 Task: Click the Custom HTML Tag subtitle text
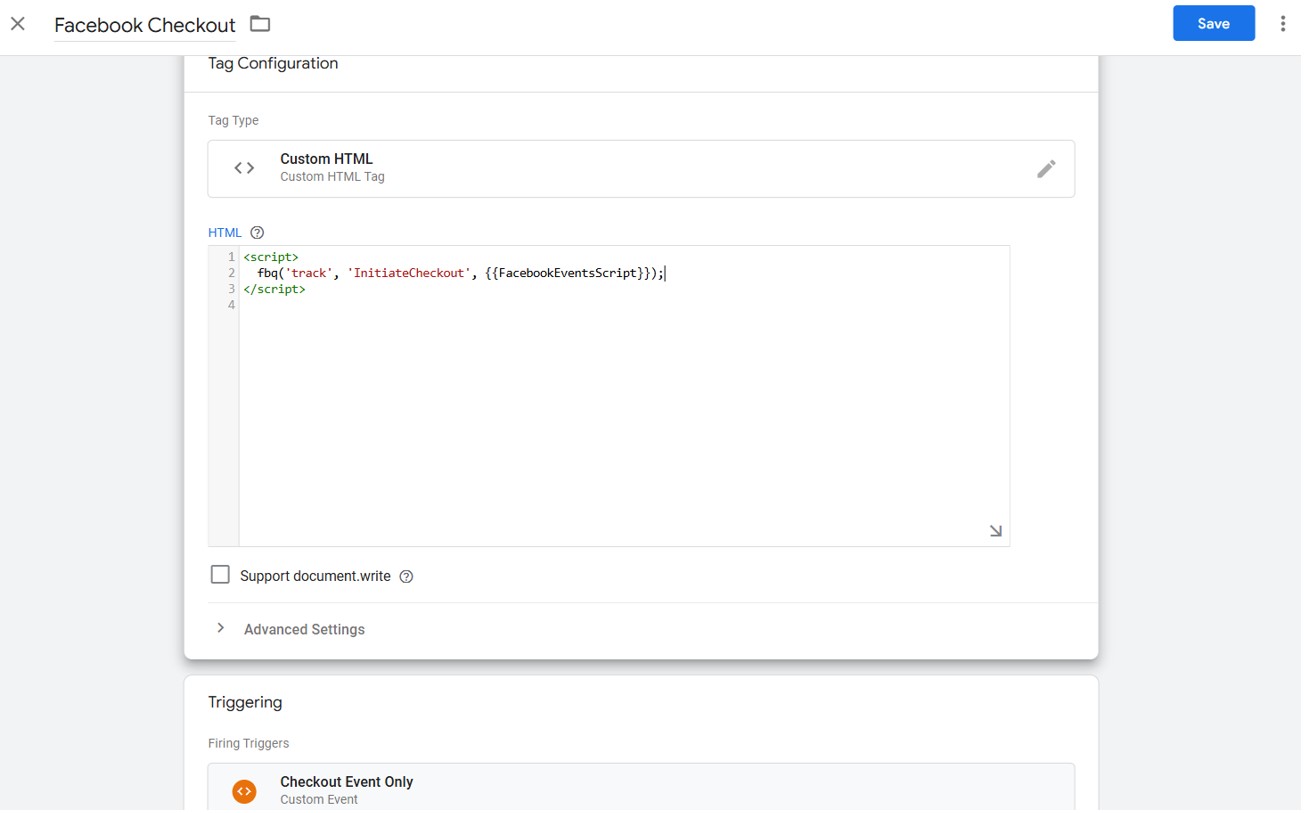click(332, 177)
